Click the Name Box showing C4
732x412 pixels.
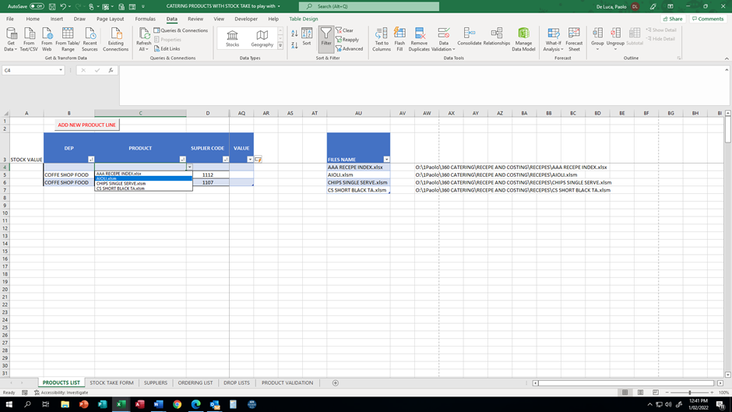pos(29,70)
